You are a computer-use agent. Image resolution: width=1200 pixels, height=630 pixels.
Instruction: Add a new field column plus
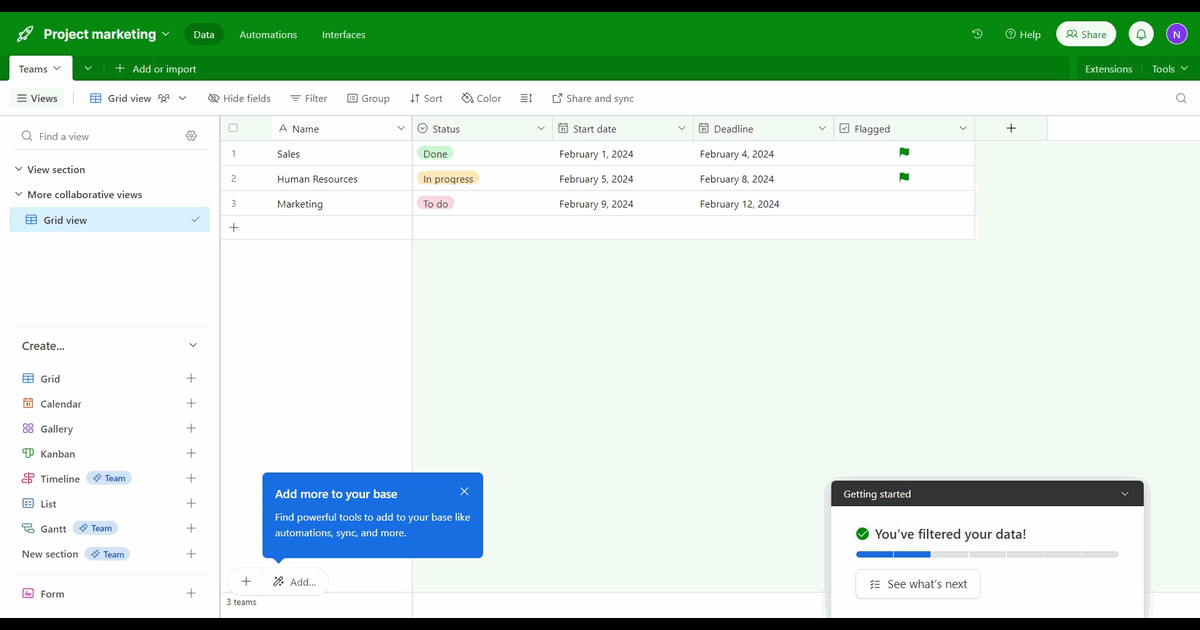click(x=1011, y=128)
